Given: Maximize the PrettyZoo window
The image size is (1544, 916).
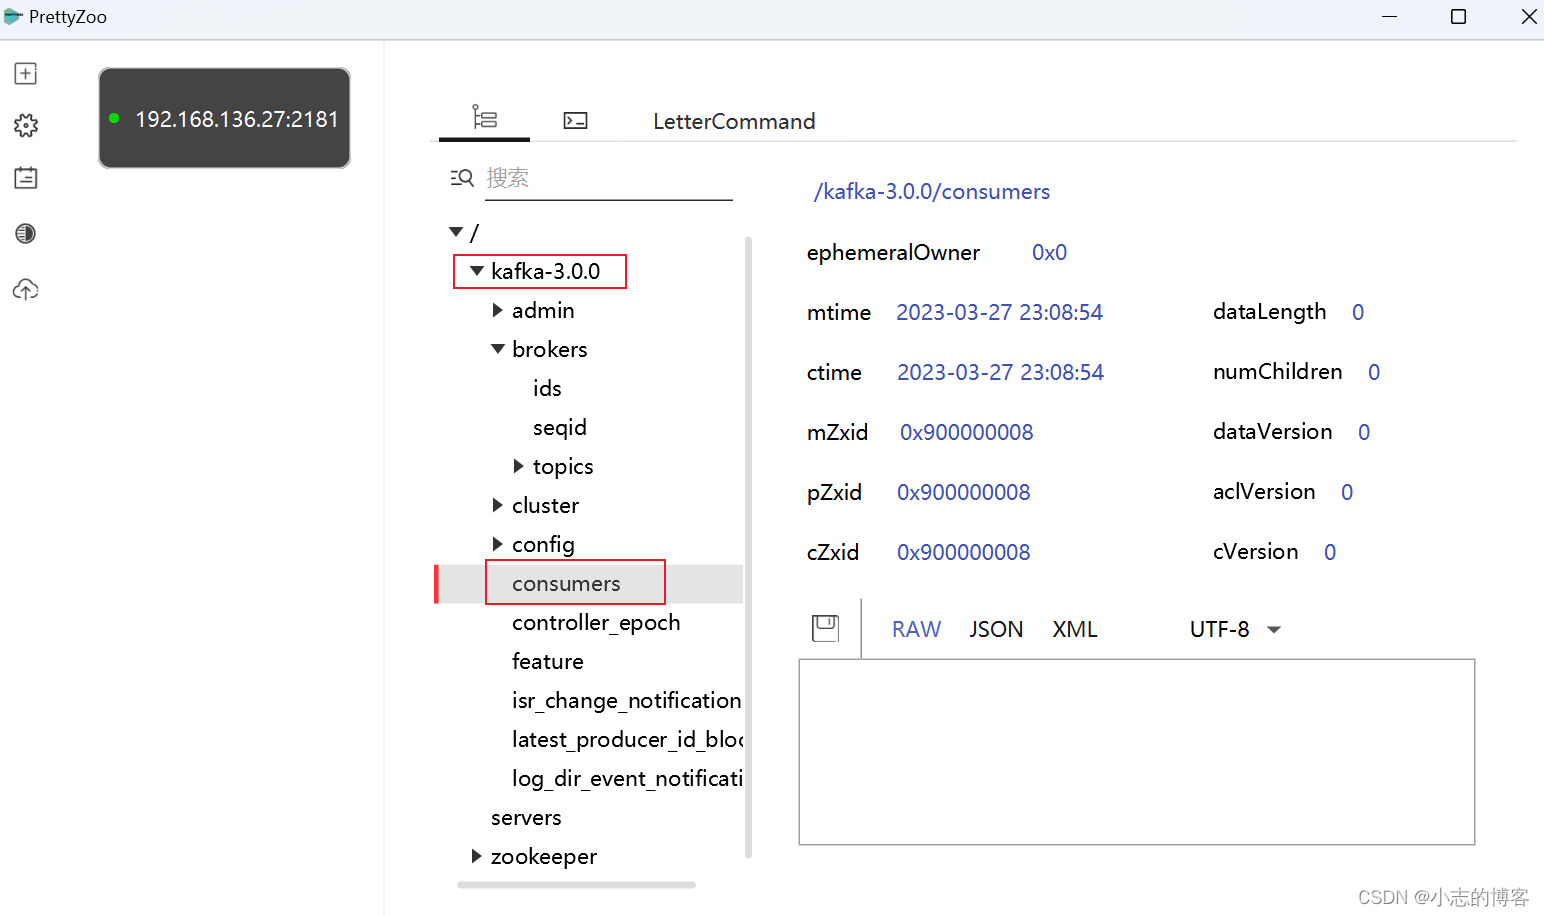Looking at the screenshot, I should point(1458,17).
